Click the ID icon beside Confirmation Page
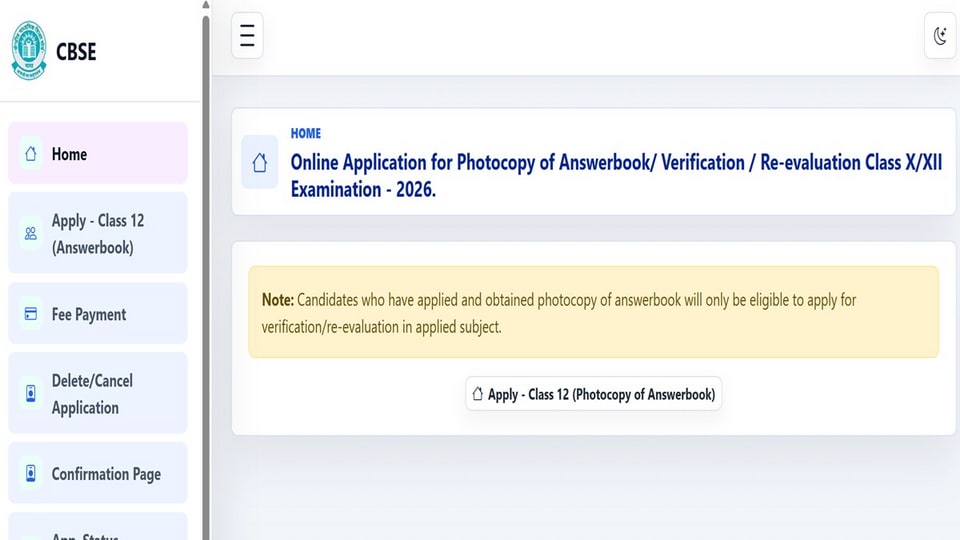The height and width of the screenshot is (540, 960). point(31,473)
